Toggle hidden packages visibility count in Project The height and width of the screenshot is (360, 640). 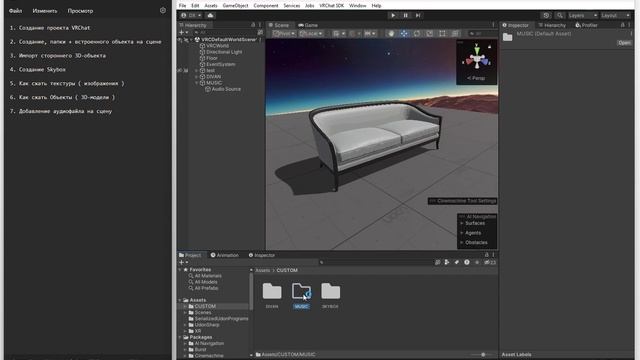pos(490,262)
